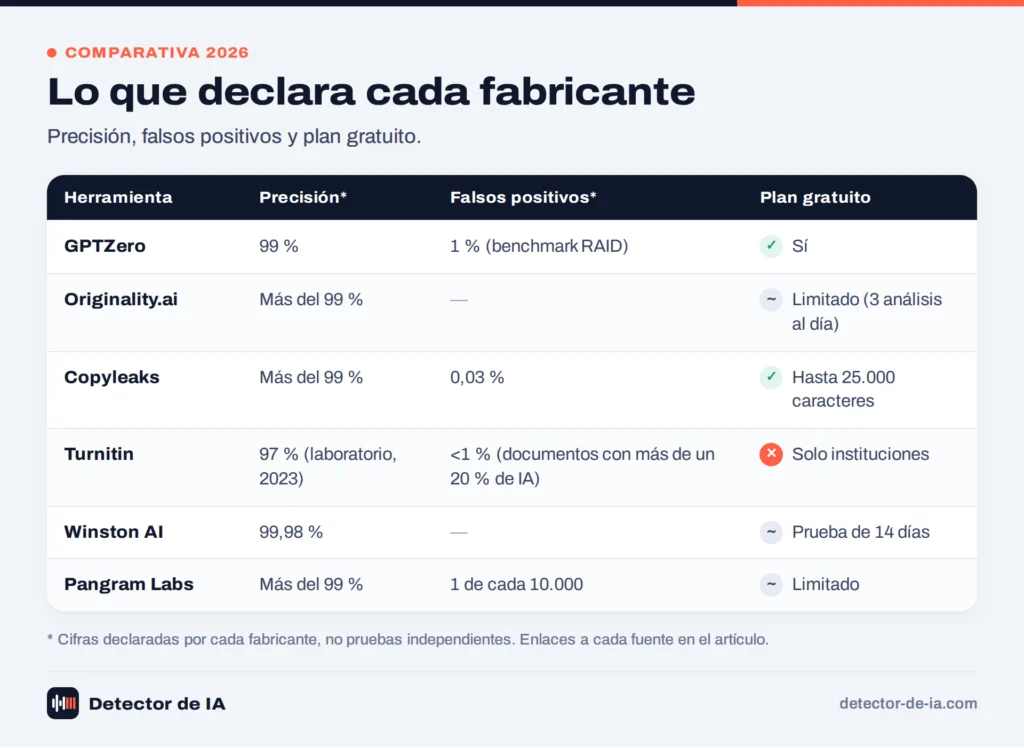Click the orange dot before COMPARATIVA 2026
Viewport: 1024px width, 748px height.
tap(52, 53)
